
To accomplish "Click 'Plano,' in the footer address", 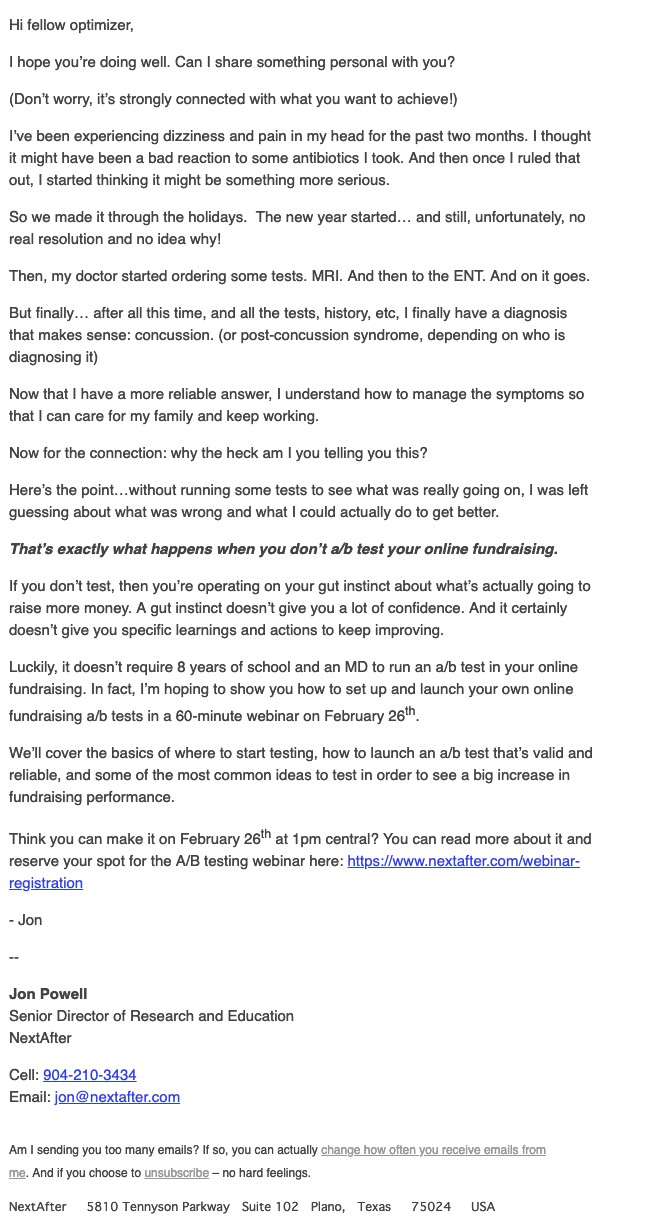I will (329, 1207).
